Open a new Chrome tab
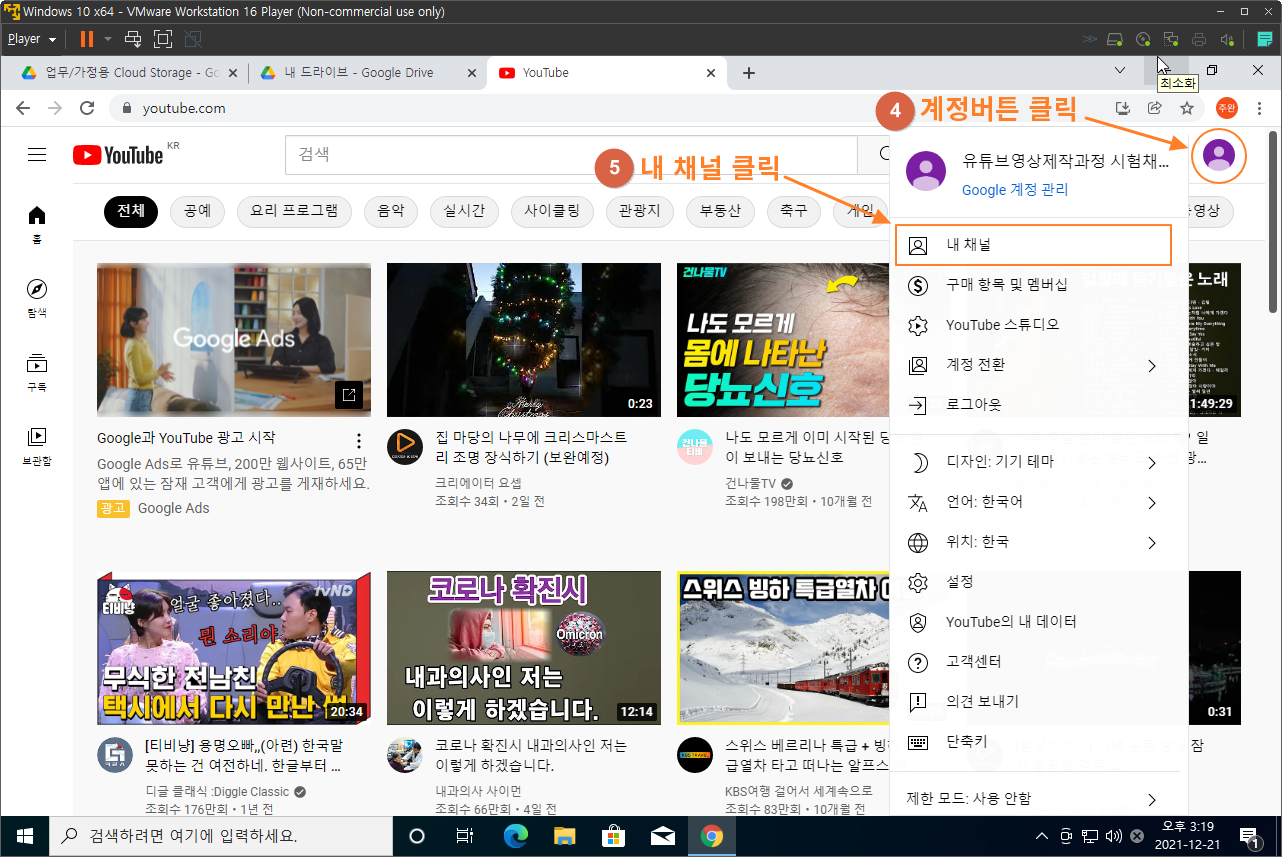The height and width of the screenshot is (857, 1282). [748, 73]
